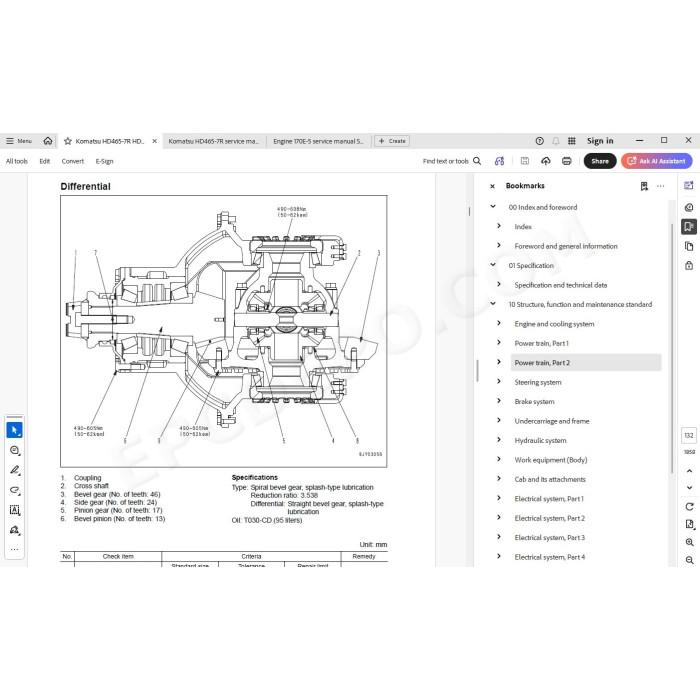Click the Ask AI Assistant button

pyautogui.click(x=657, y=161)
